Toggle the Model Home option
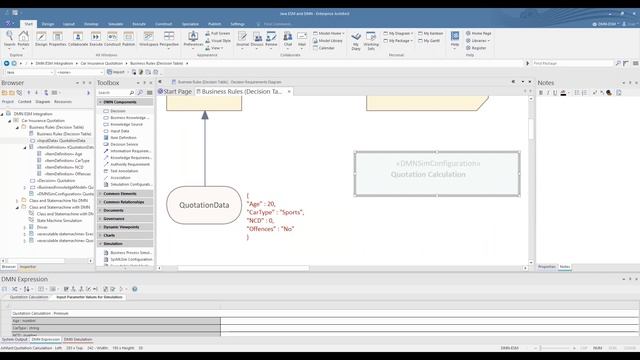 pyautogui.click(x=329, y=33)
